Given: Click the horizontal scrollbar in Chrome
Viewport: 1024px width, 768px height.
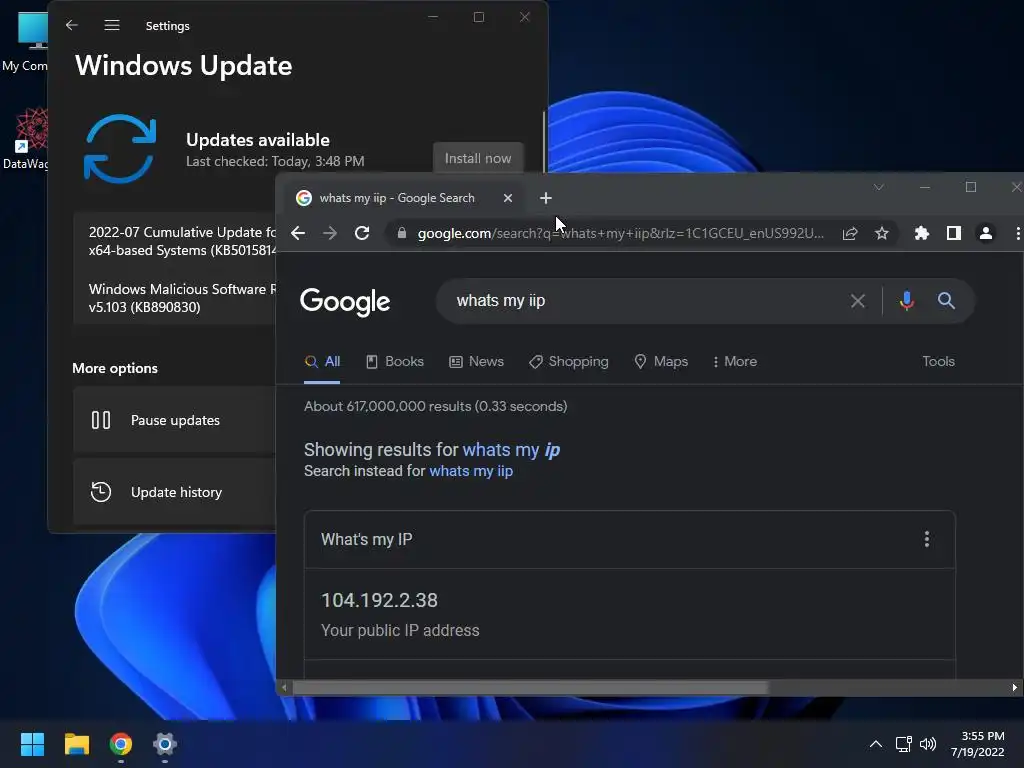Looking at the screenshot, I should coord(530,688).
